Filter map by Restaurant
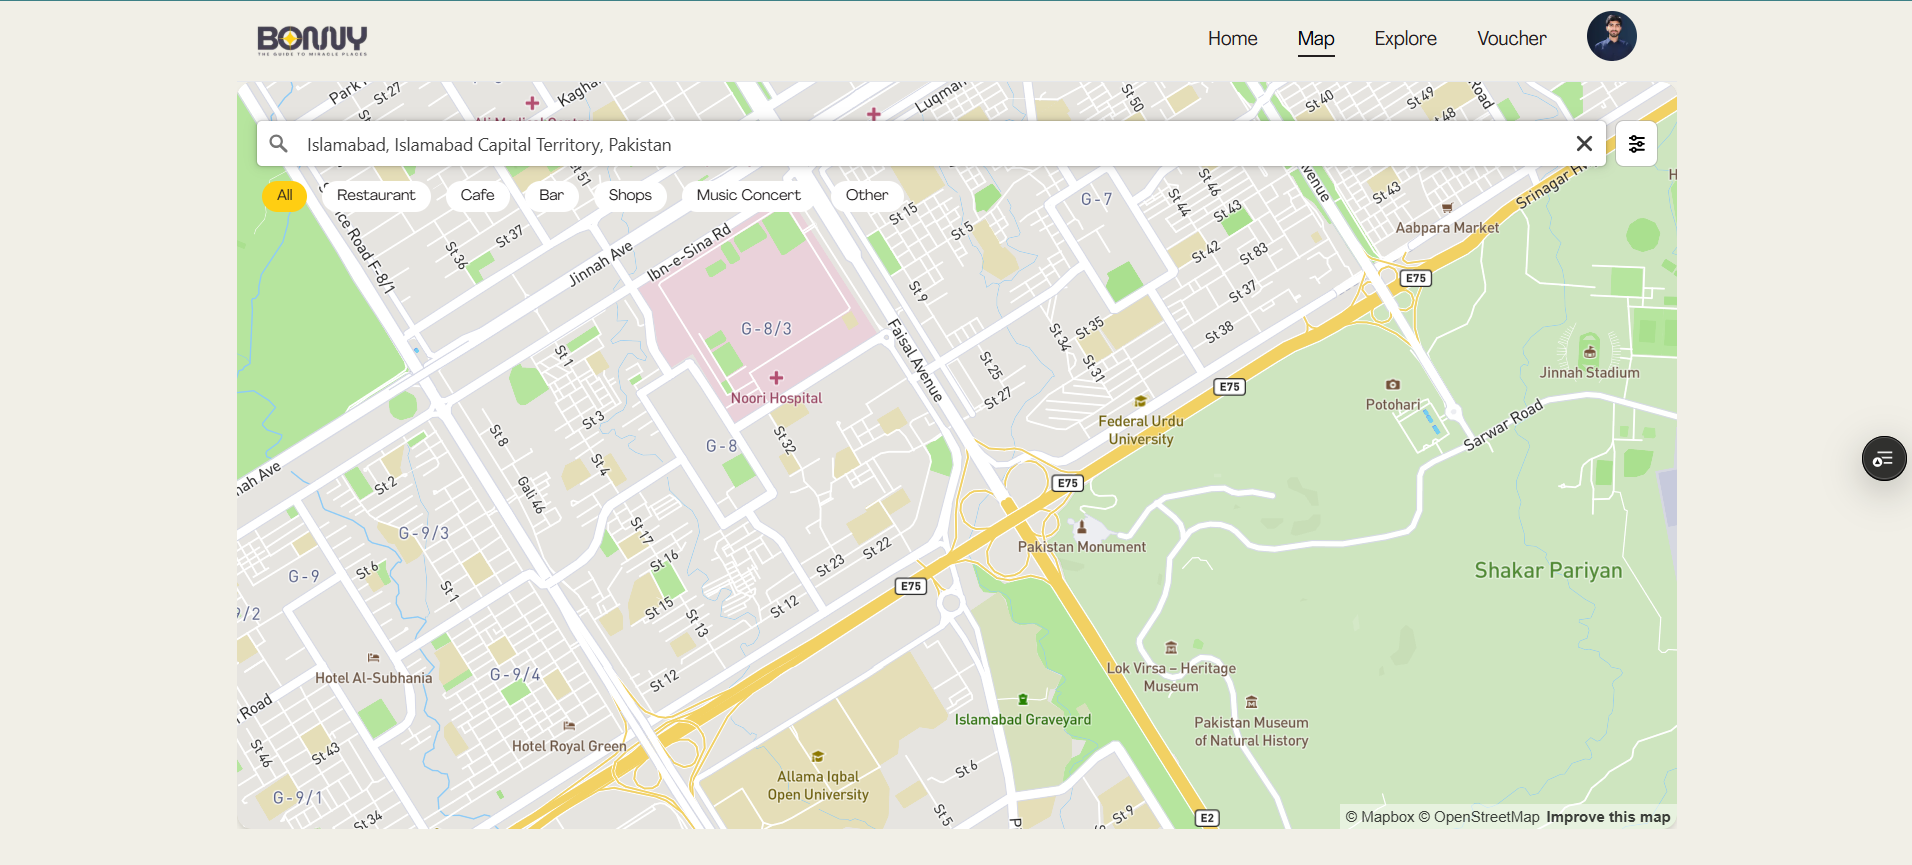The width and height of the screenshot is (1912, 865). (376, 195)
